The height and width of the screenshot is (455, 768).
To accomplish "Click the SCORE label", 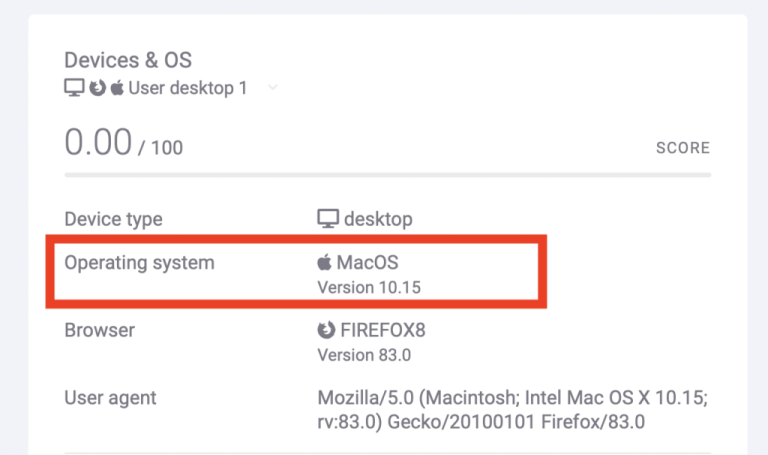I will click(x=682, y=148).
